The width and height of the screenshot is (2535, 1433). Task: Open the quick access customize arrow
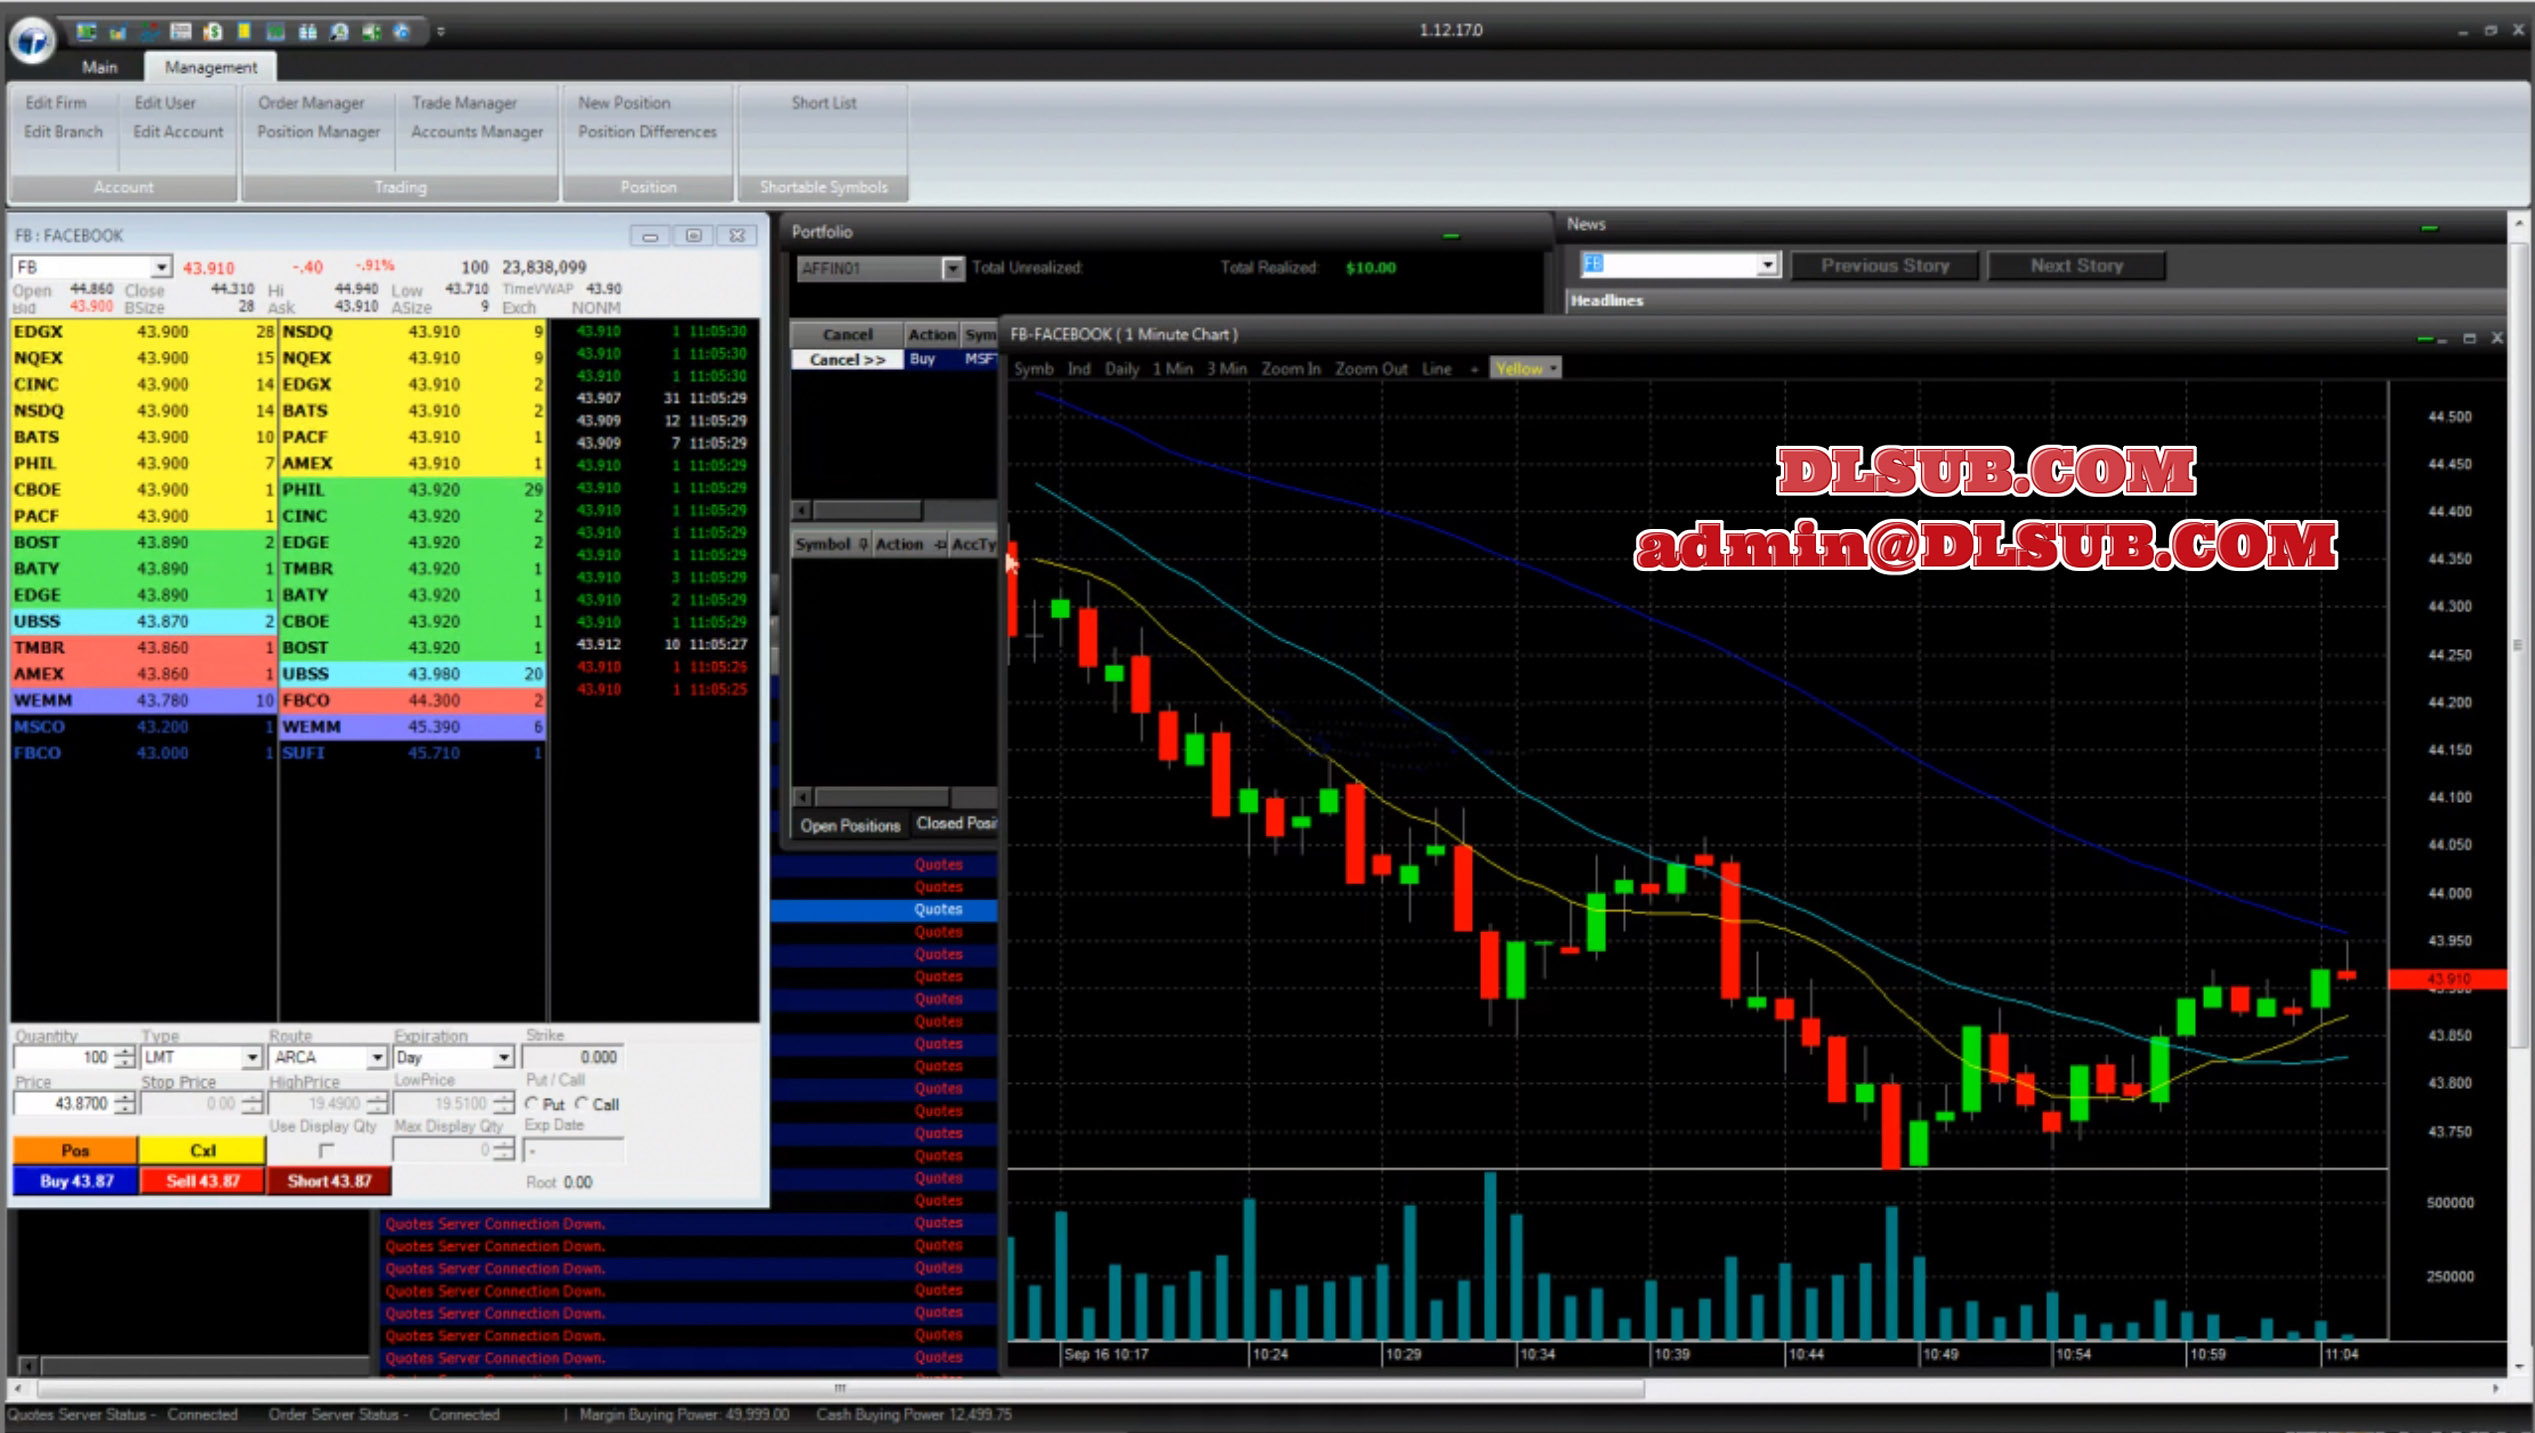pyautogui.click(x=441, y=32)
